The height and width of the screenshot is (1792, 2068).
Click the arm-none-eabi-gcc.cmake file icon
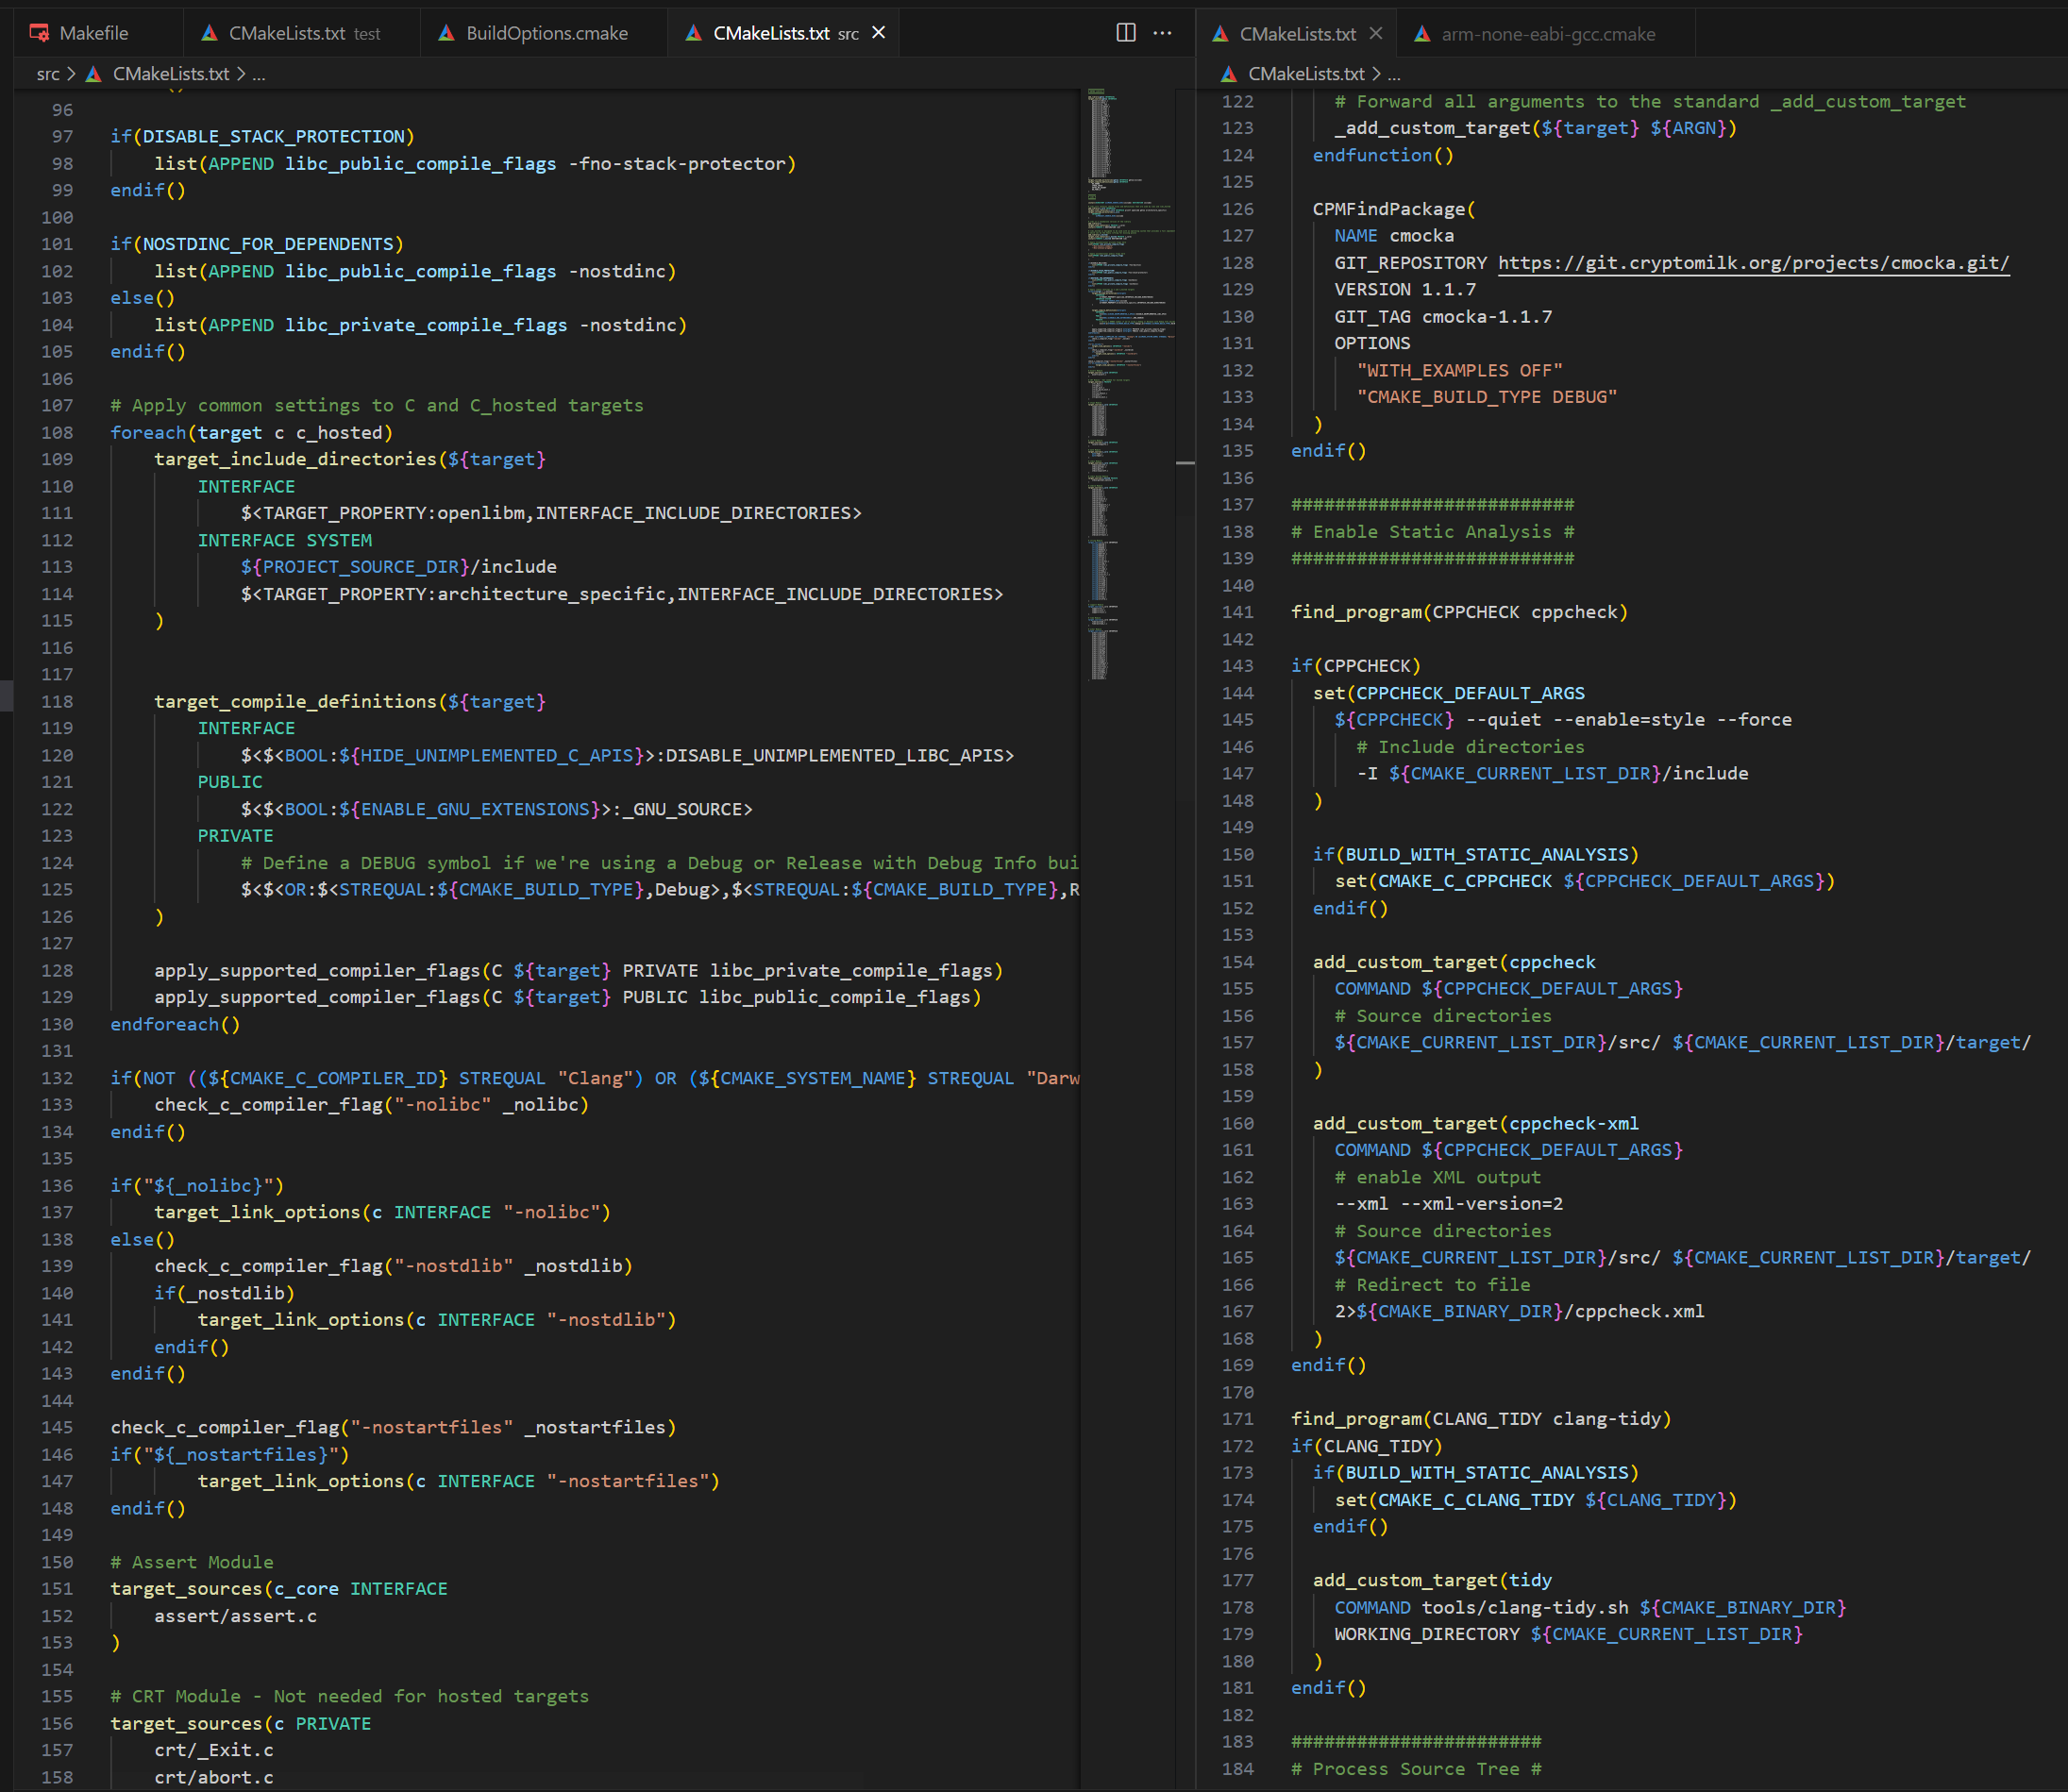click(x=1422, y=34)
